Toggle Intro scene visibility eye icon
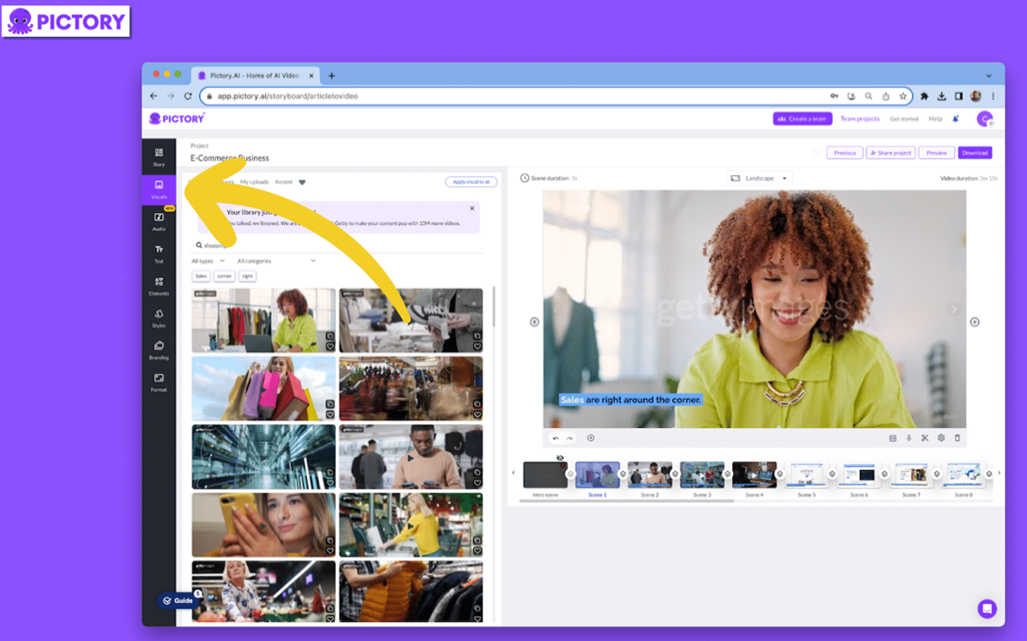 click(560, 458)
